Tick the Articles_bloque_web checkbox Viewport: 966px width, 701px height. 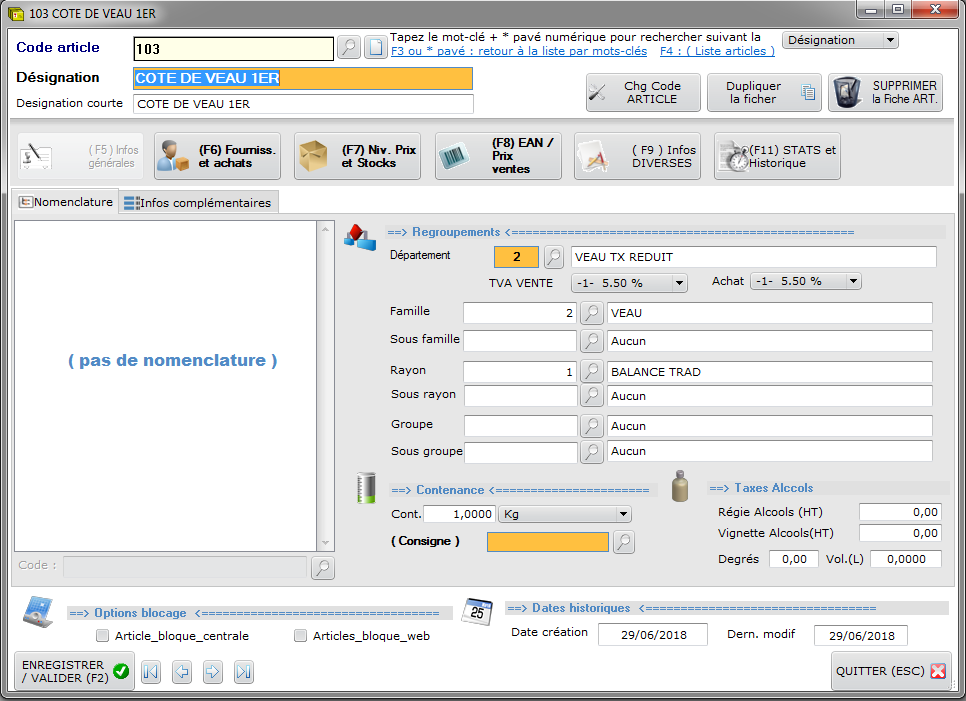300,636
